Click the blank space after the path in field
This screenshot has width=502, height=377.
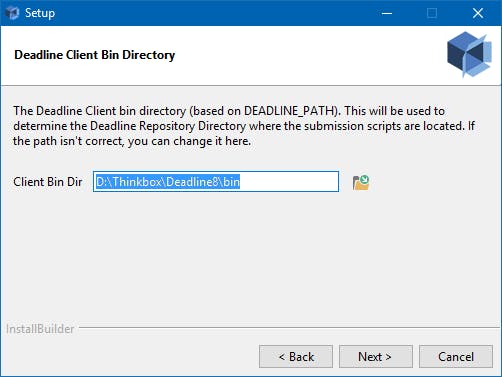288,182
